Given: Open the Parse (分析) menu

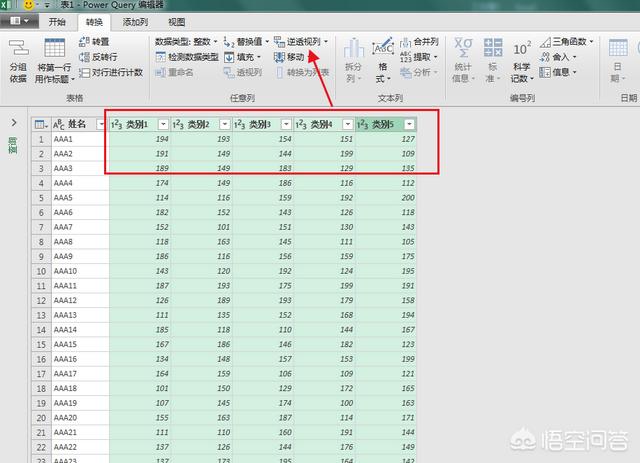Looking at the screenshot, I should click(419, 72).
